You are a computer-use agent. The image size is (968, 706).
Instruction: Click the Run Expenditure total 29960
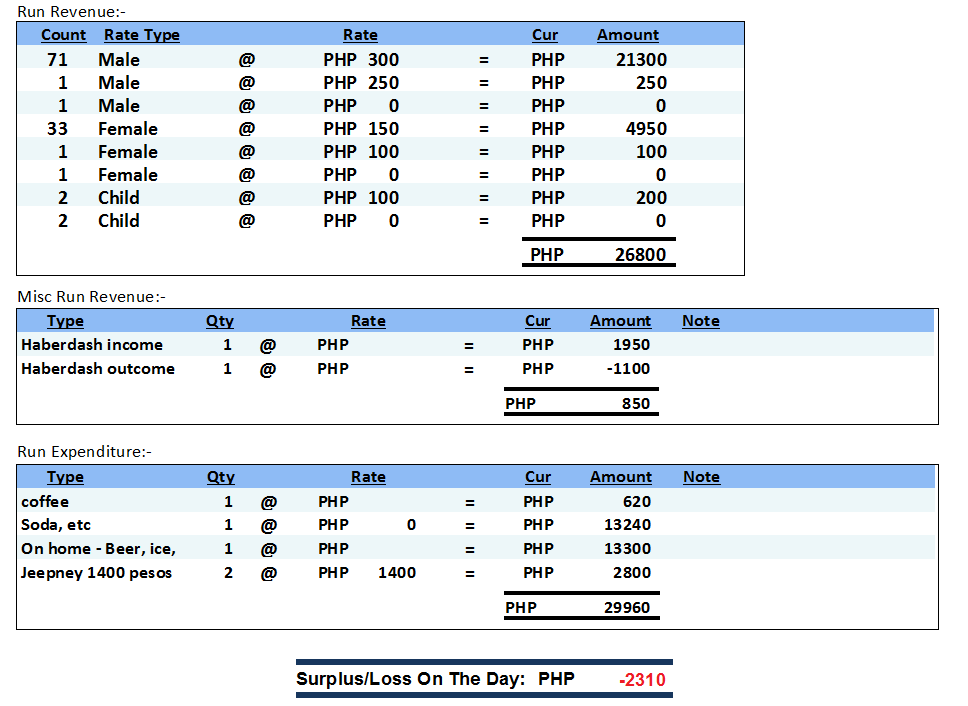[x=625, y=608]
